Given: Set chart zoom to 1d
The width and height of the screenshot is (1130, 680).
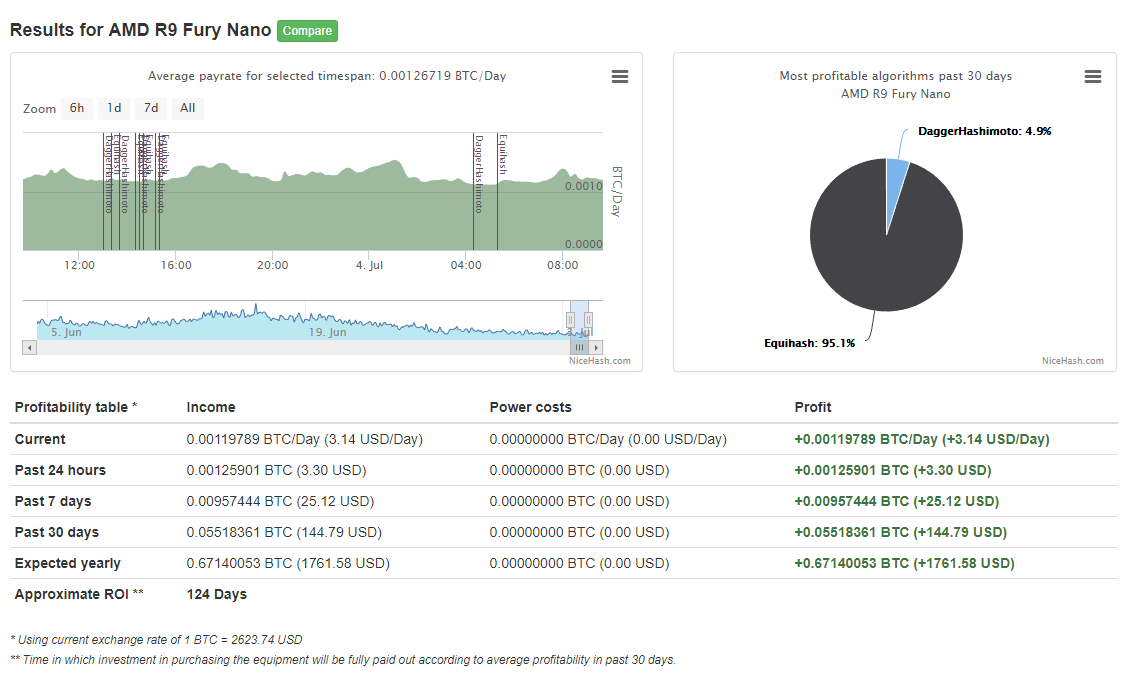Looking at the screenshot, I should click(114, 108).
